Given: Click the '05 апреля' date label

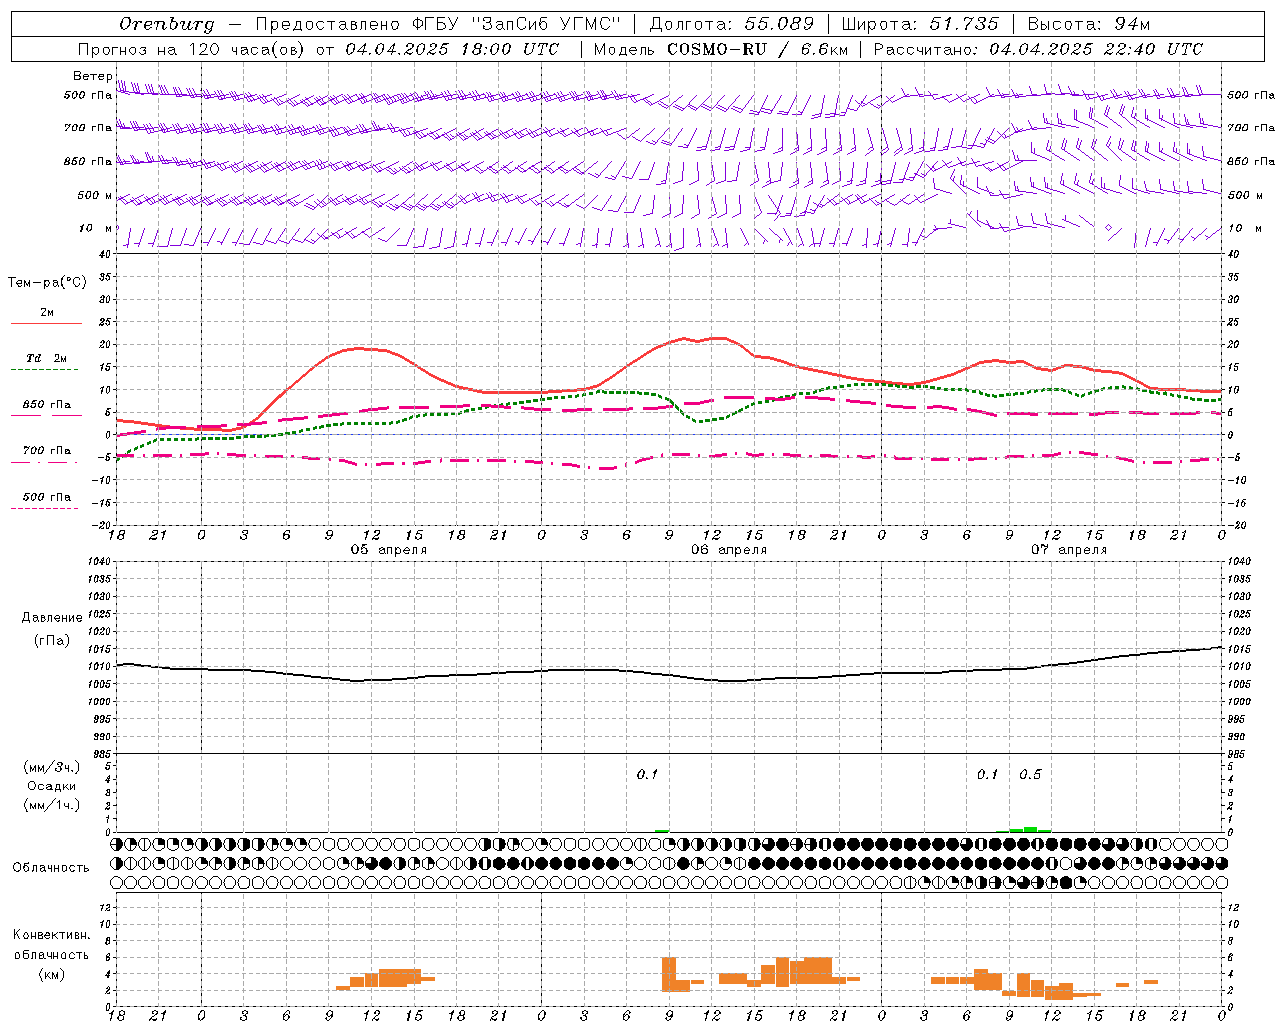Looking at the screenshot, I should tap(389, 550).
